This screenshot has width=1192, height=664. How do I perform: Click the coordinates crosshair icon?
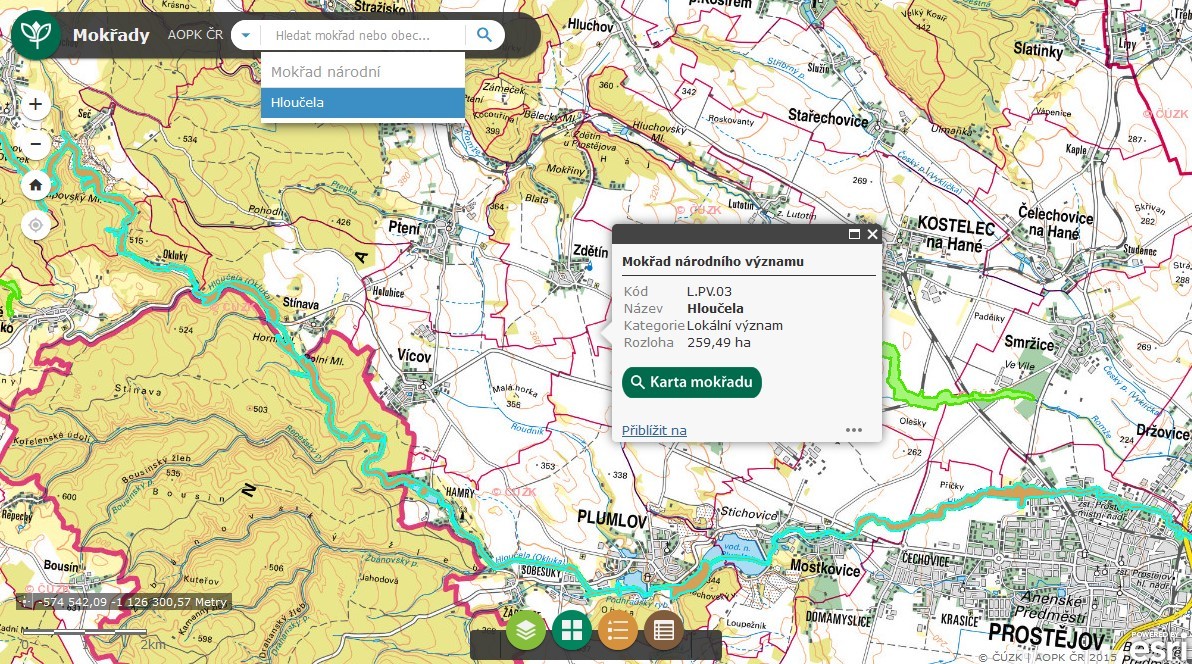[27, 602]
